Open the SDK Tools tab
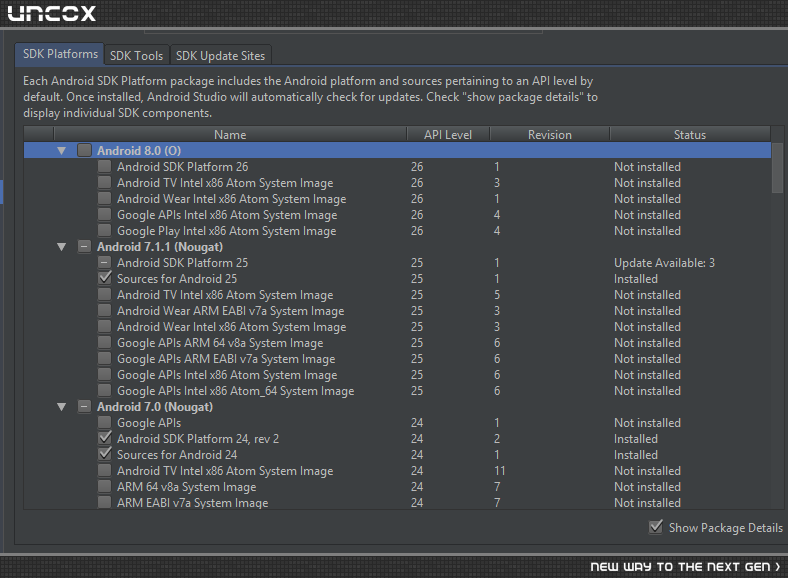788x578 pixels. 136,56
